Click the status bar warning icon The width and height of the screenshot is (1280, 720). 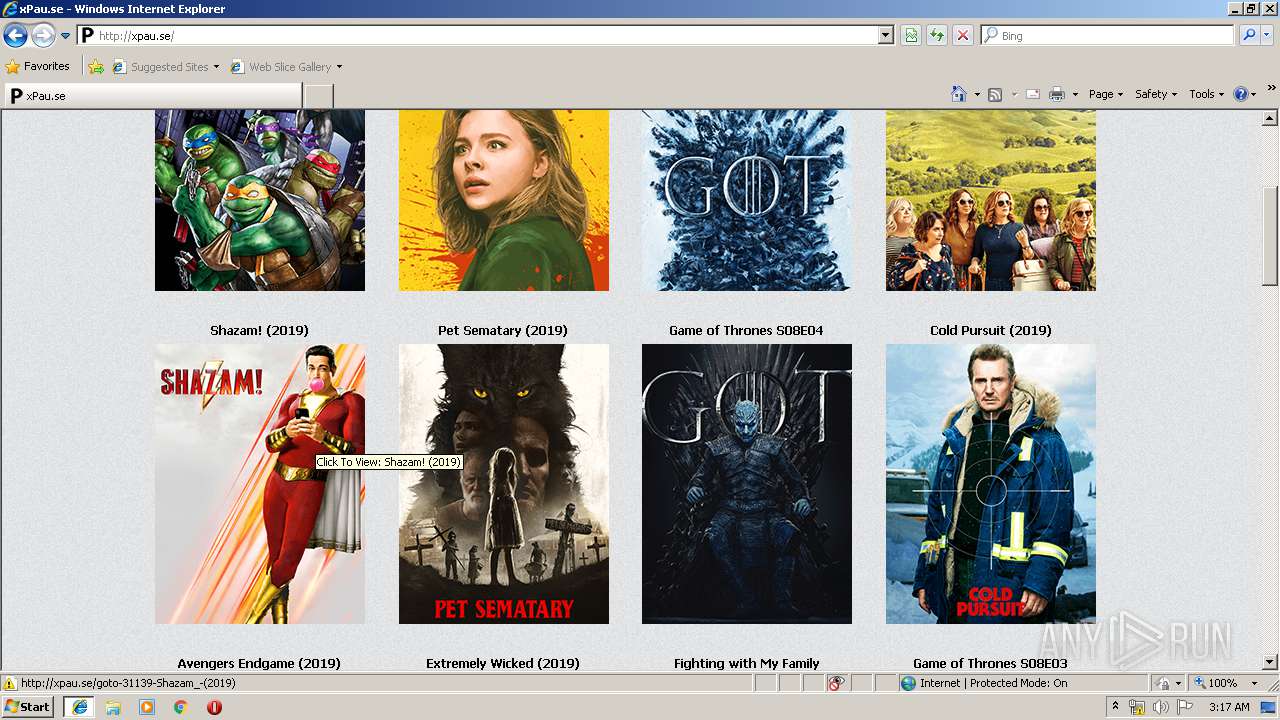pos(10,684)
